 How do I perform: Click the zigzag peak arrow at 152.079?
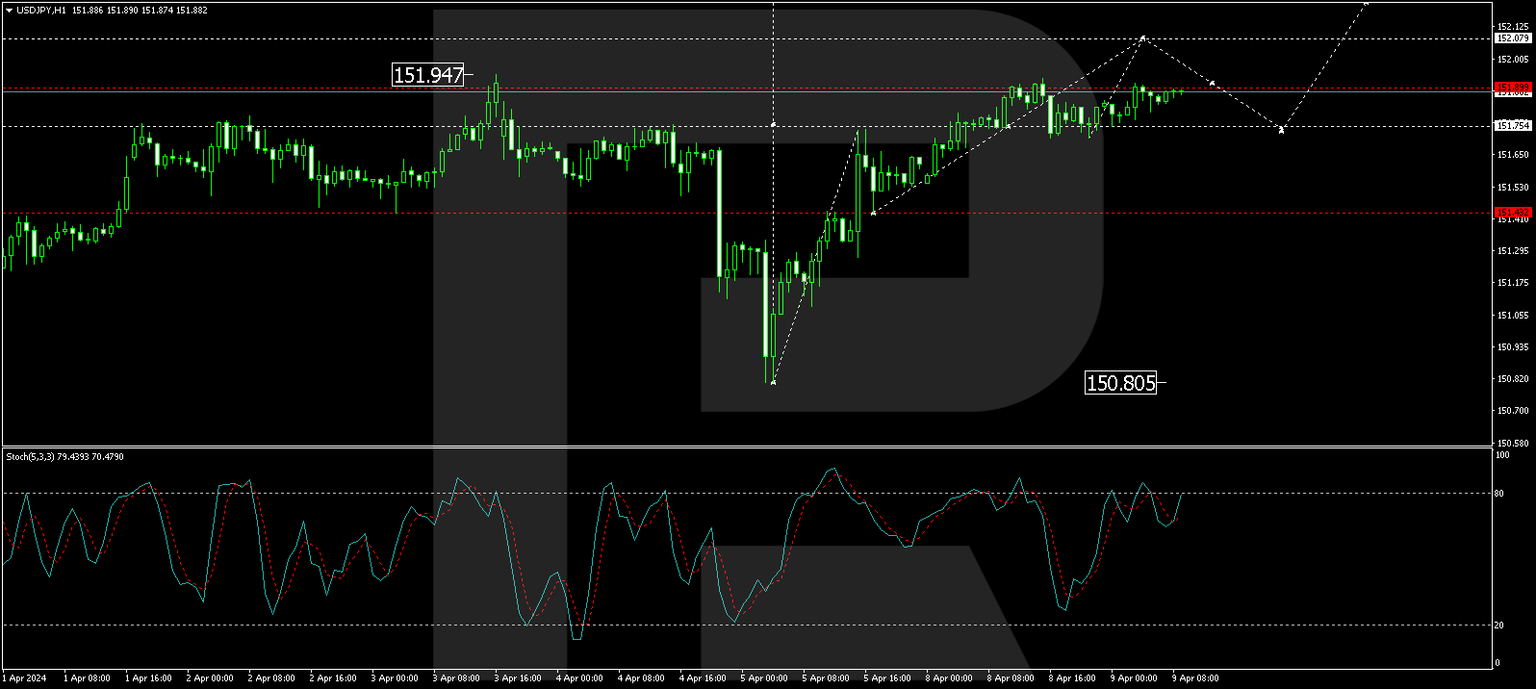[1143, 38]
